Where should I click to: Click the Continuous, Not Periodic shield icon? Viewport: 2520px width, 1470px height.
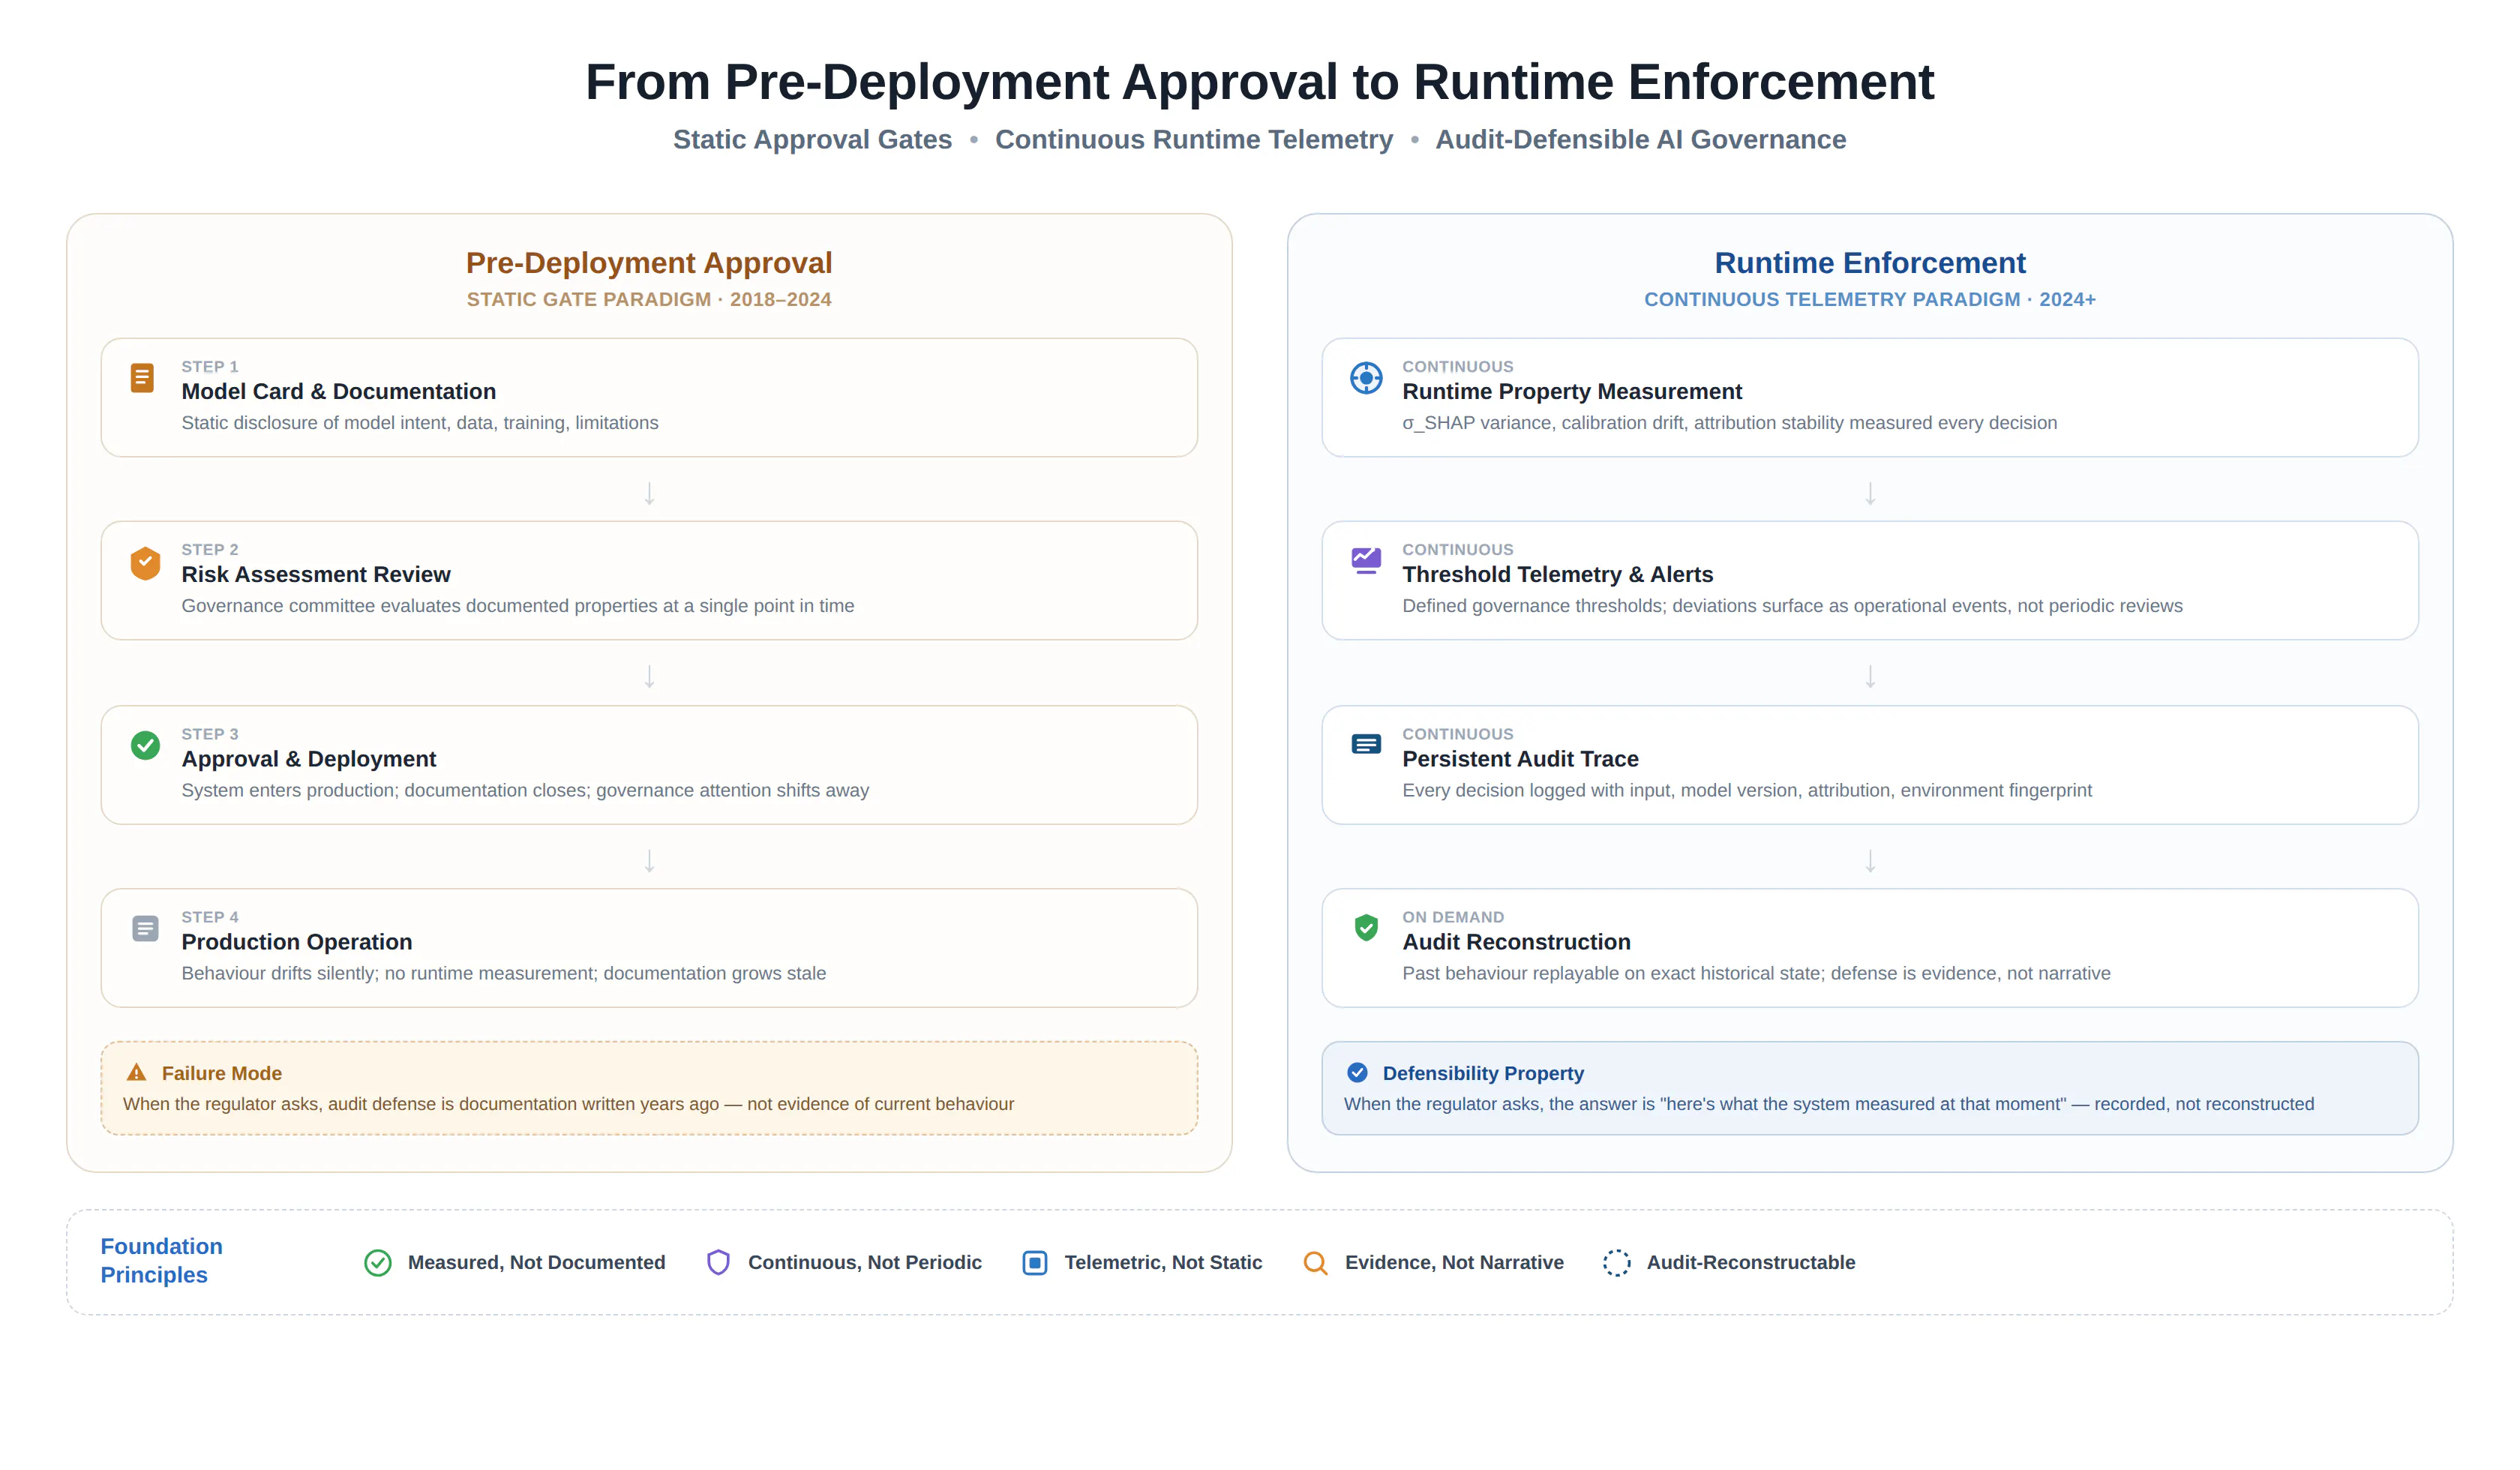pos(718,1263)
